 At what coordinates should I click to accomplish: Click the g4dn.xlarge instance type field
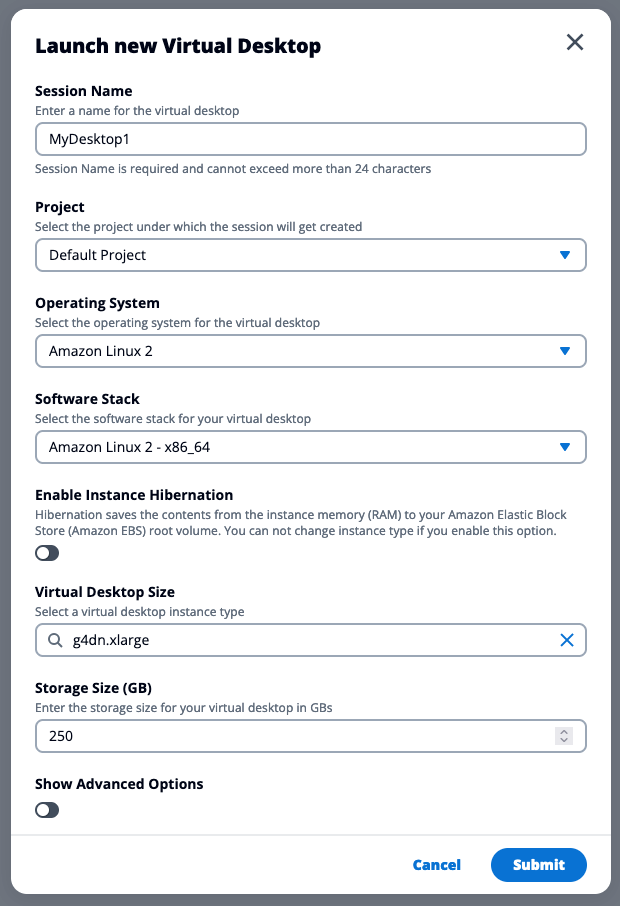tap(300, 640)
